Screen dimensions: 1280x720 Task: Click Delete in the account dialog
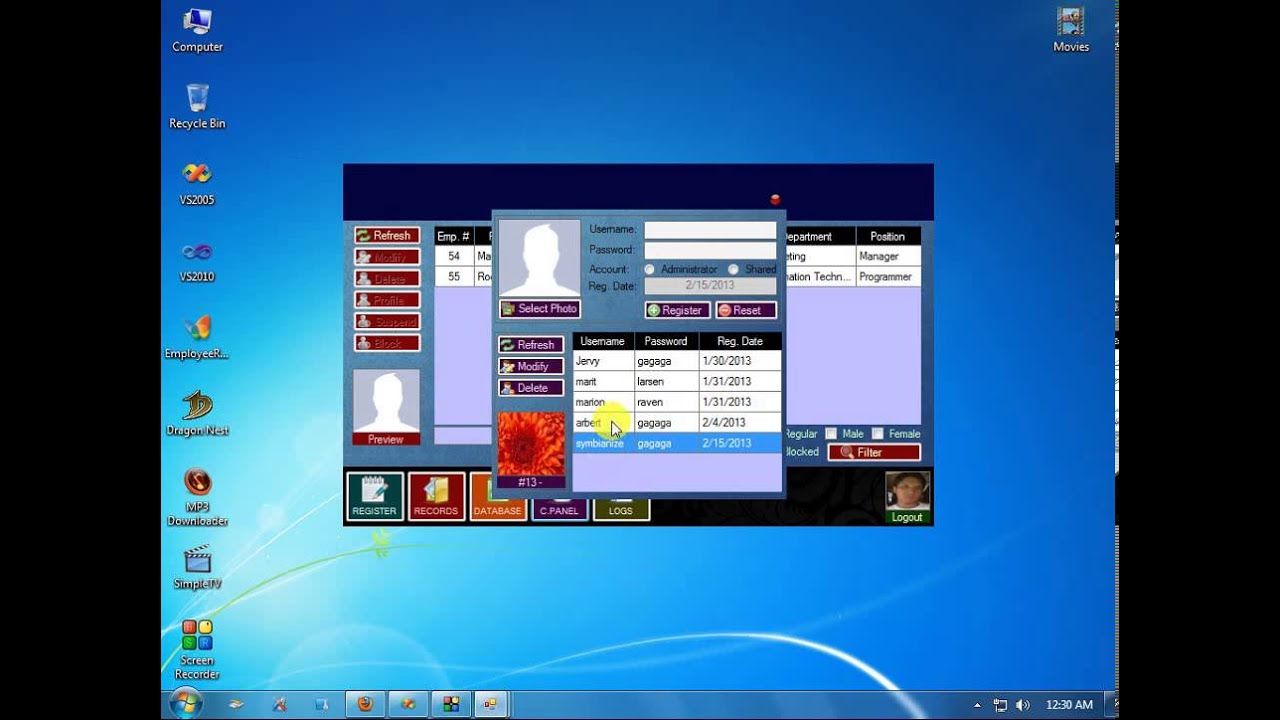coord(531,388)
